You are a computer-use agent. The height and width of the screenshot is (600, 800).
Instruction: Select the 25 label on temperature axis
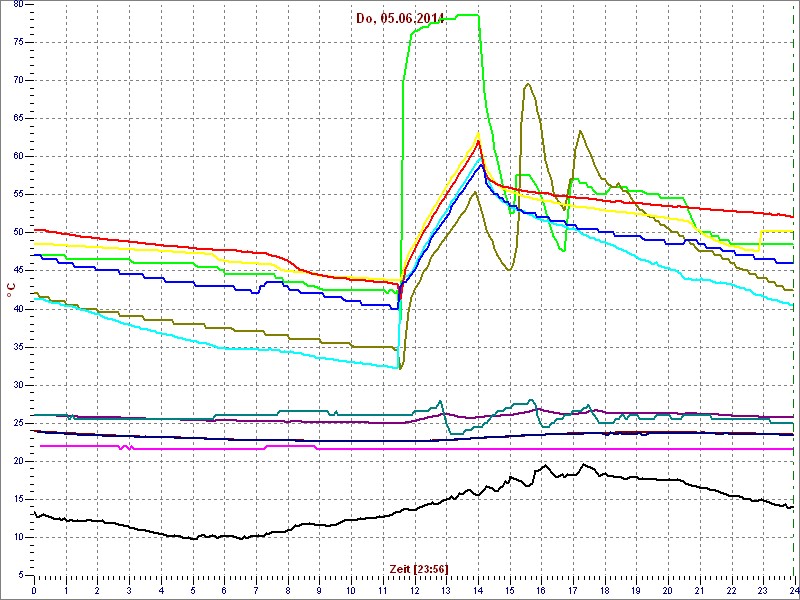pyautogui.click(x=18, y=423)
